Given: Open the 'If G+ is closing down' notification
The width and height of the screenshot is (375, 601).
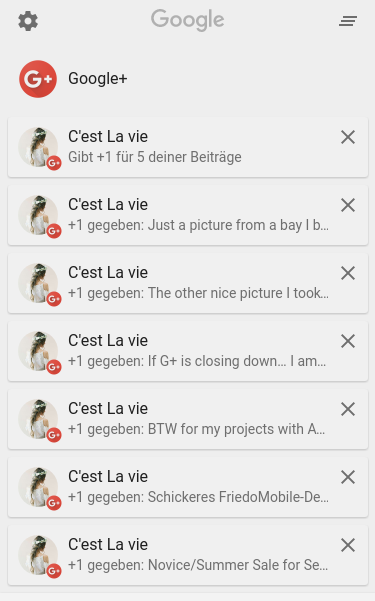Looking at the screenshot, I should [x=188, y=351].
